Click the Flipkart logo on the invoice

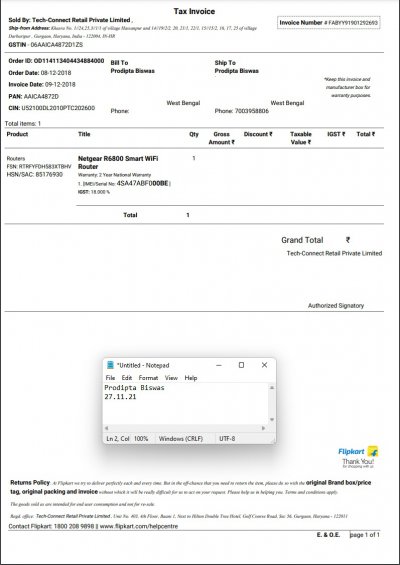click(358, 451)
